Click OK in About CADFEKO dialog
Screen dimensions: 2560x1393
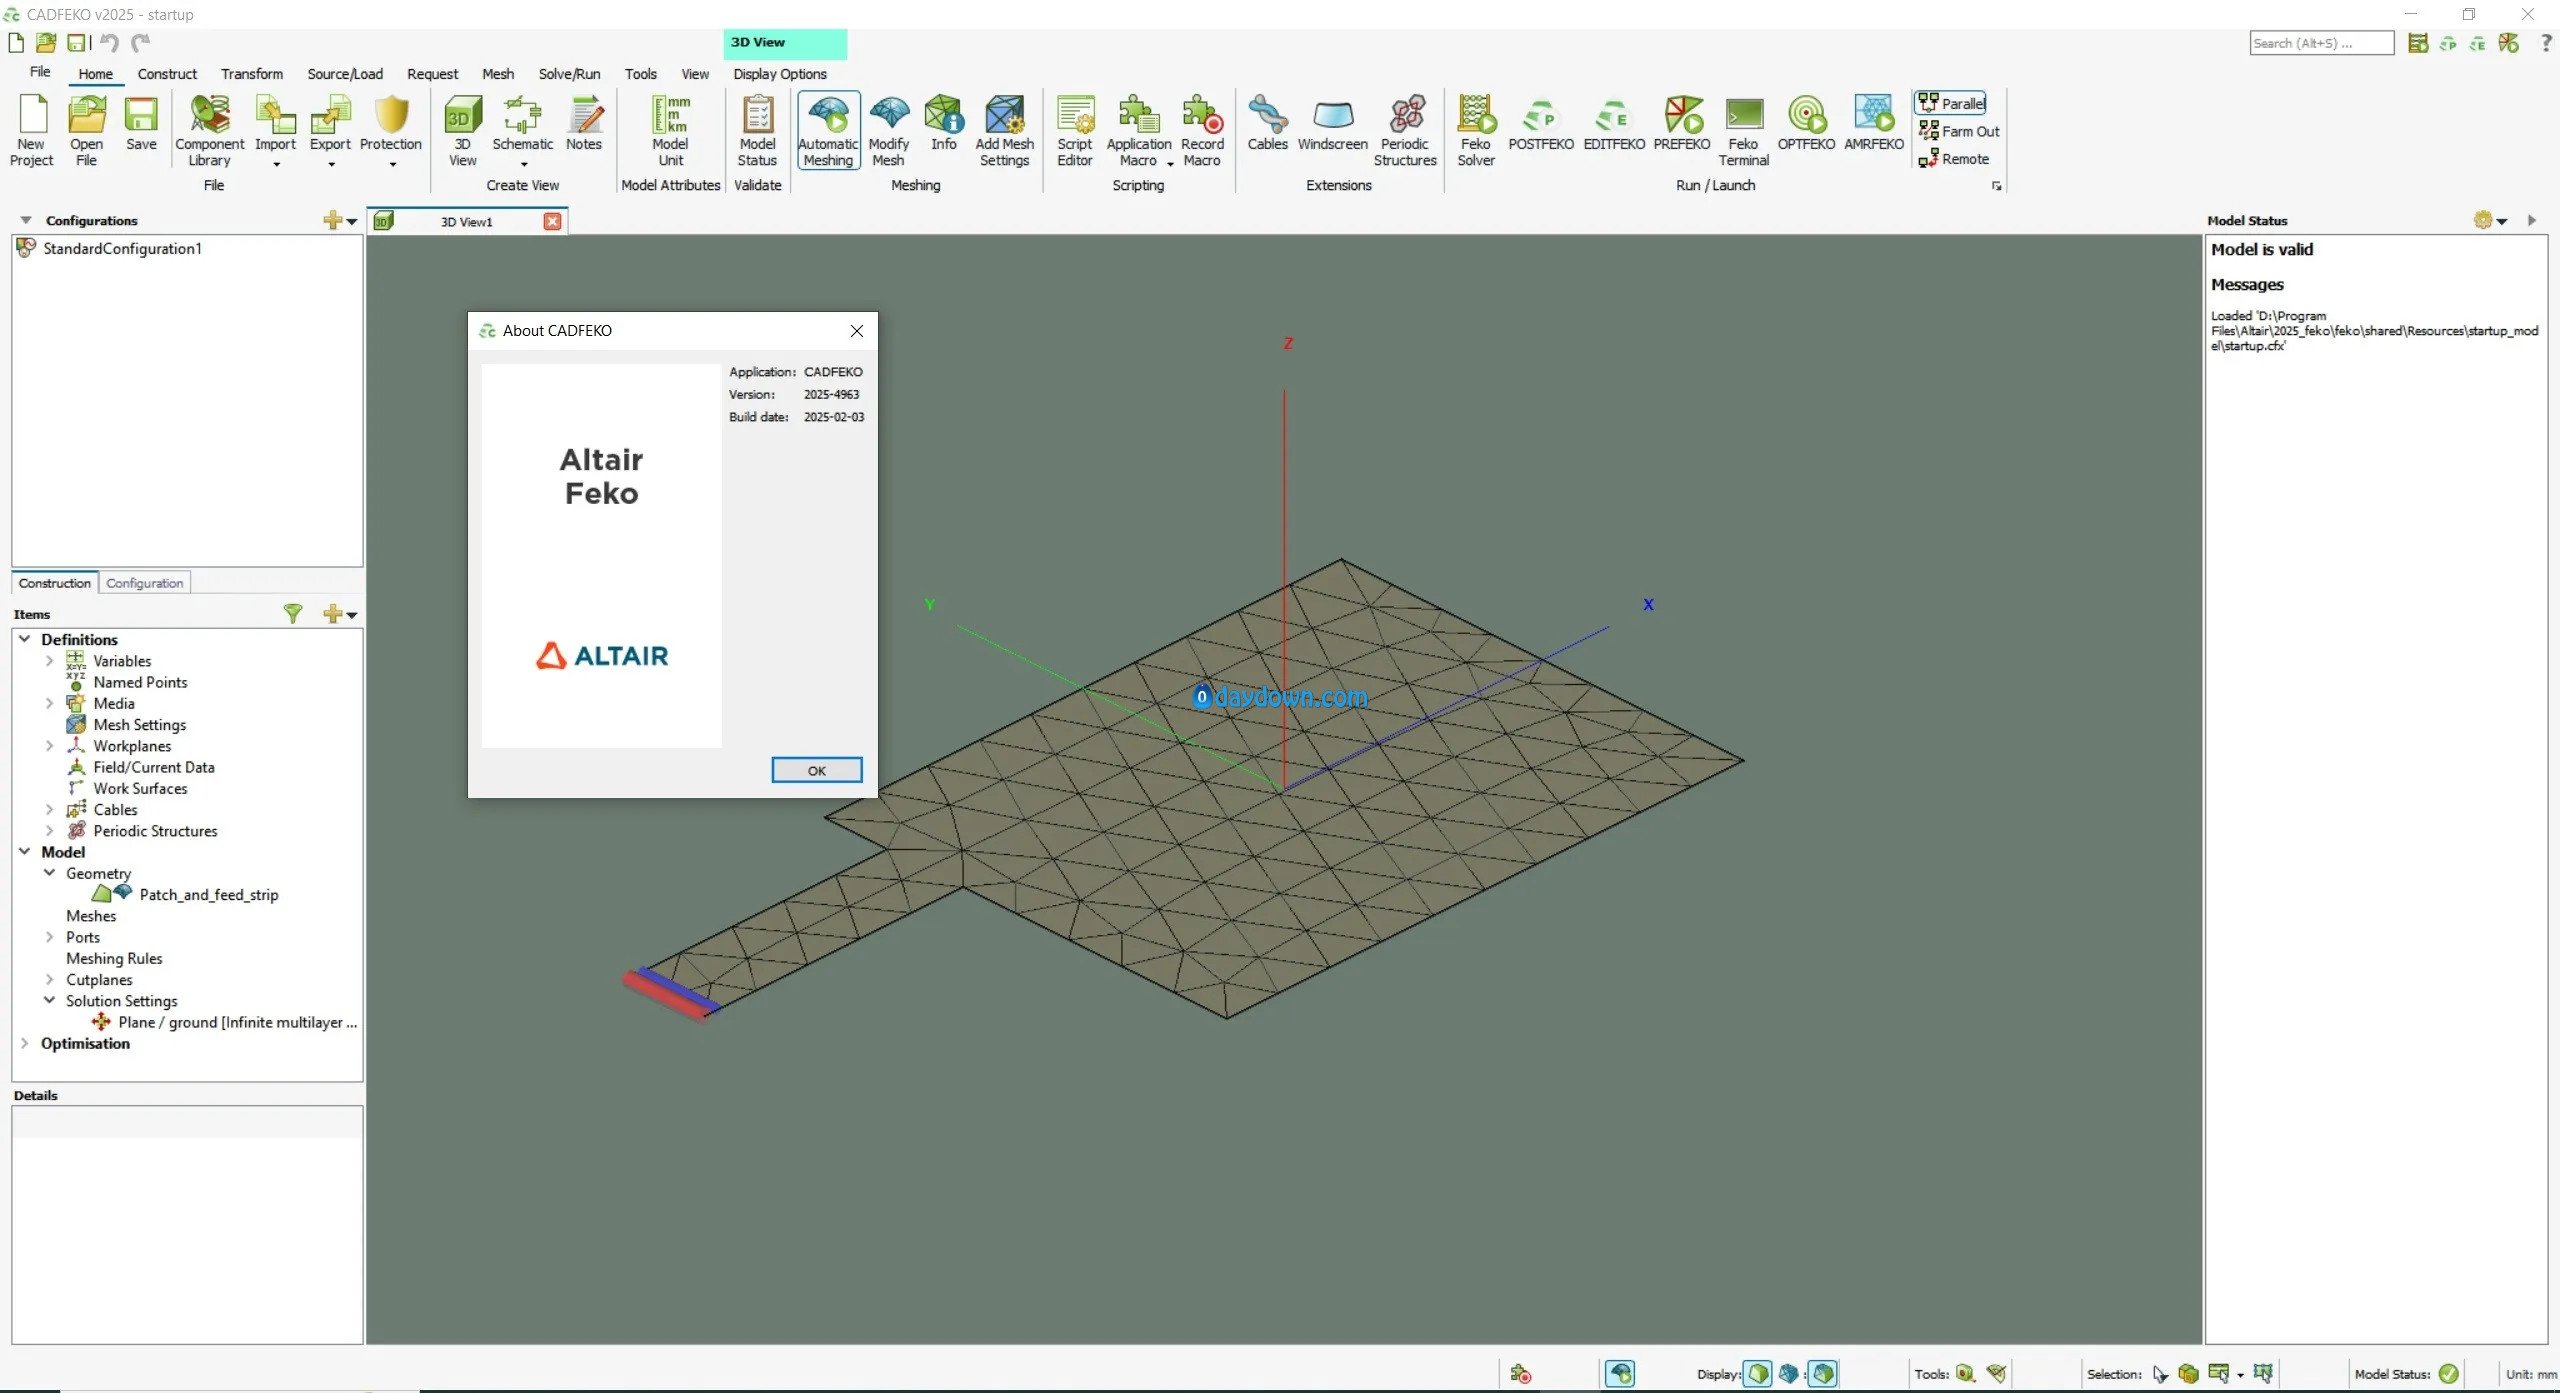pos(816,770)
